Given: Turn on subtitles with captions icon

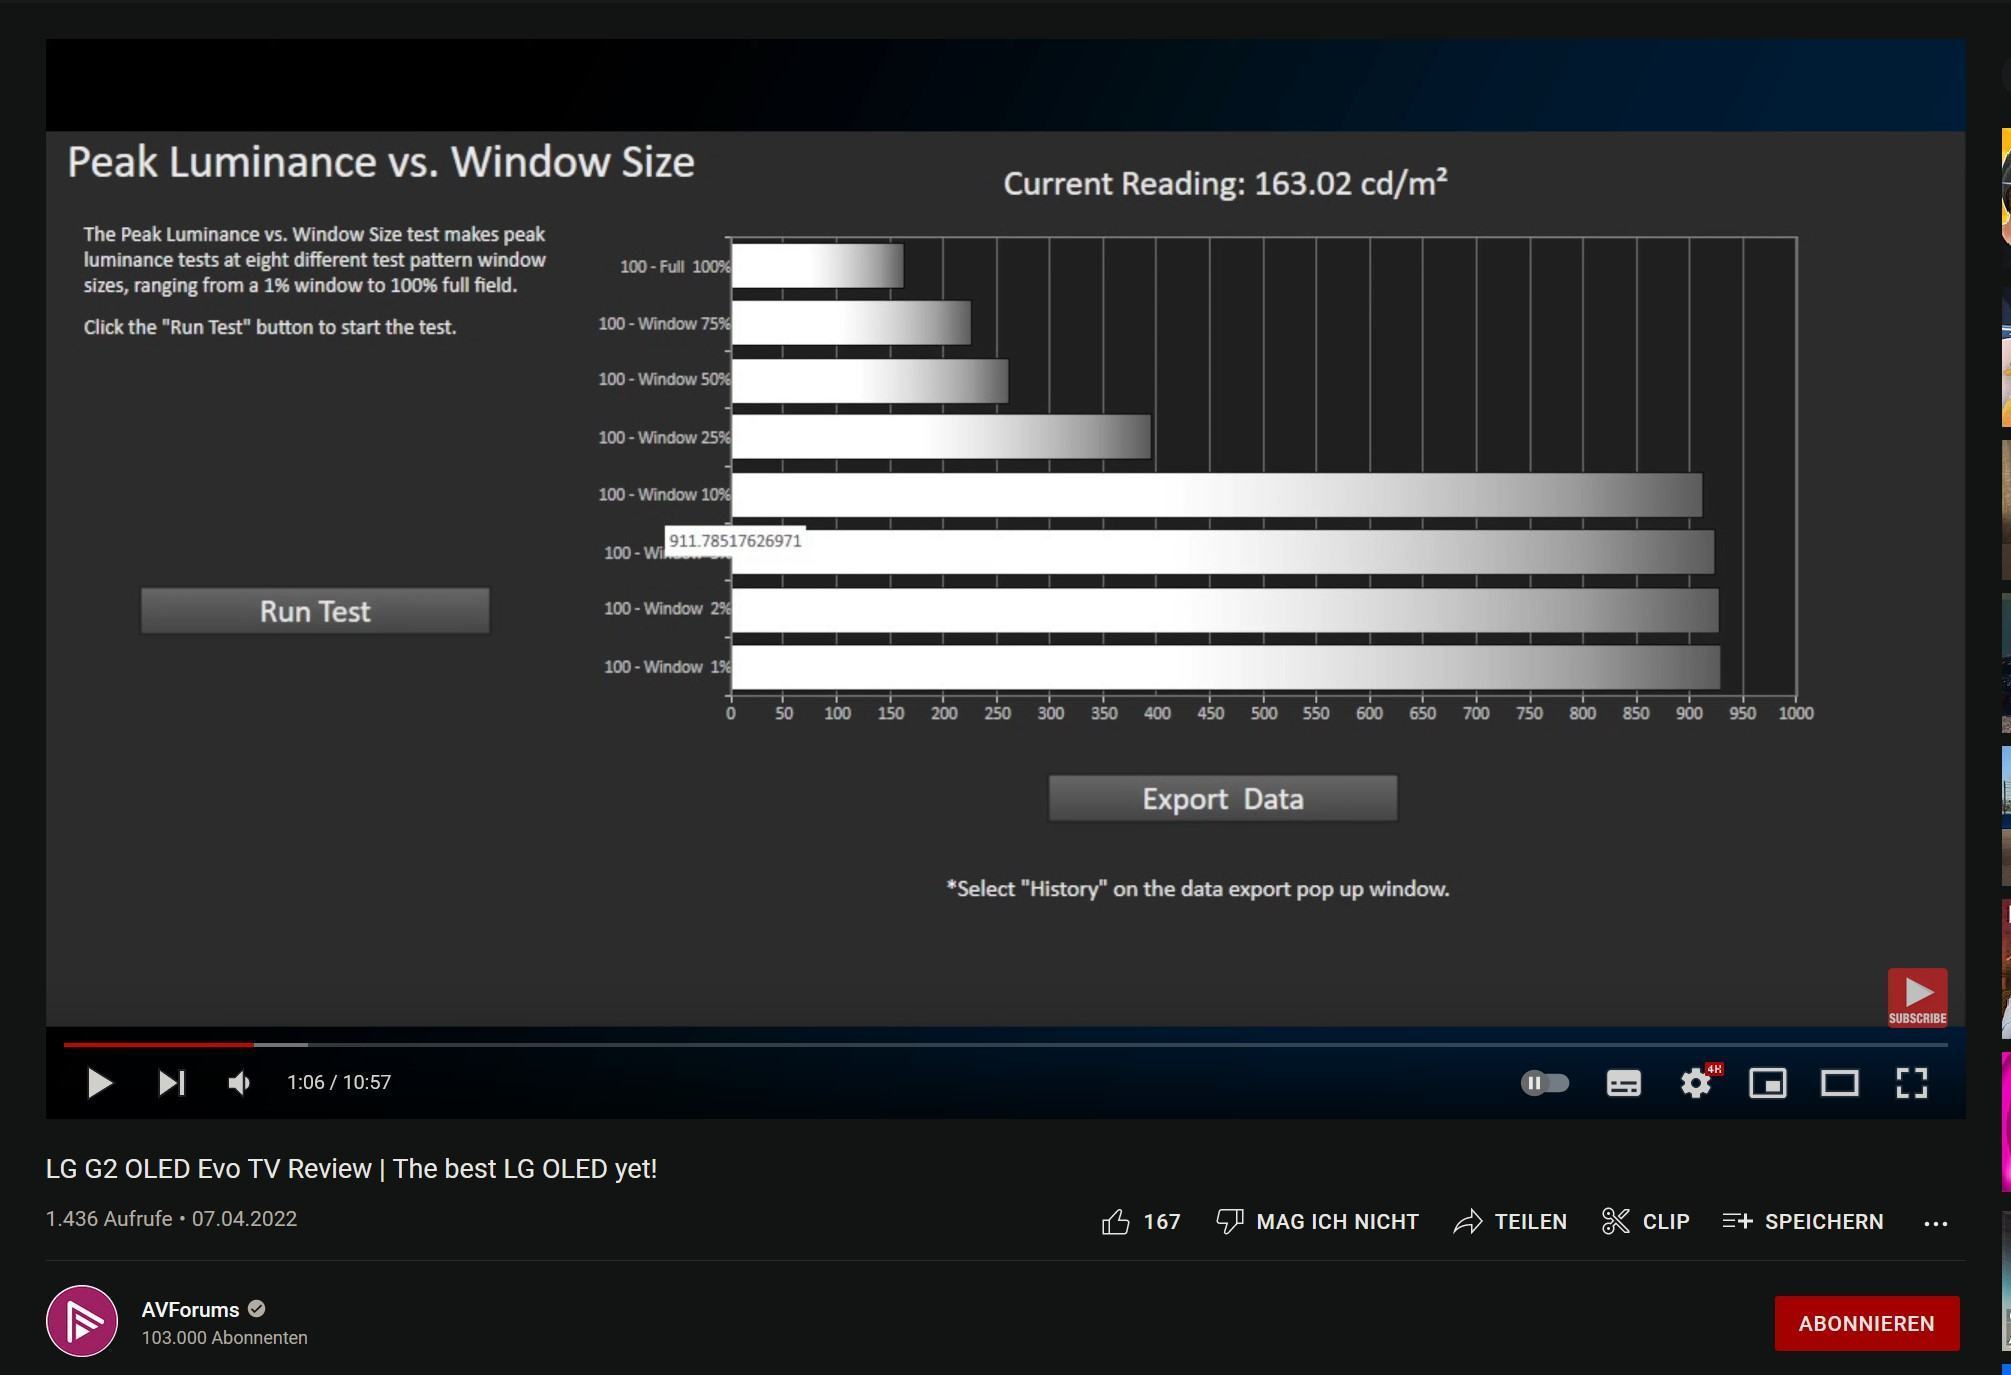Looking at the screenshot, I should click(x=1623, y=1083).
